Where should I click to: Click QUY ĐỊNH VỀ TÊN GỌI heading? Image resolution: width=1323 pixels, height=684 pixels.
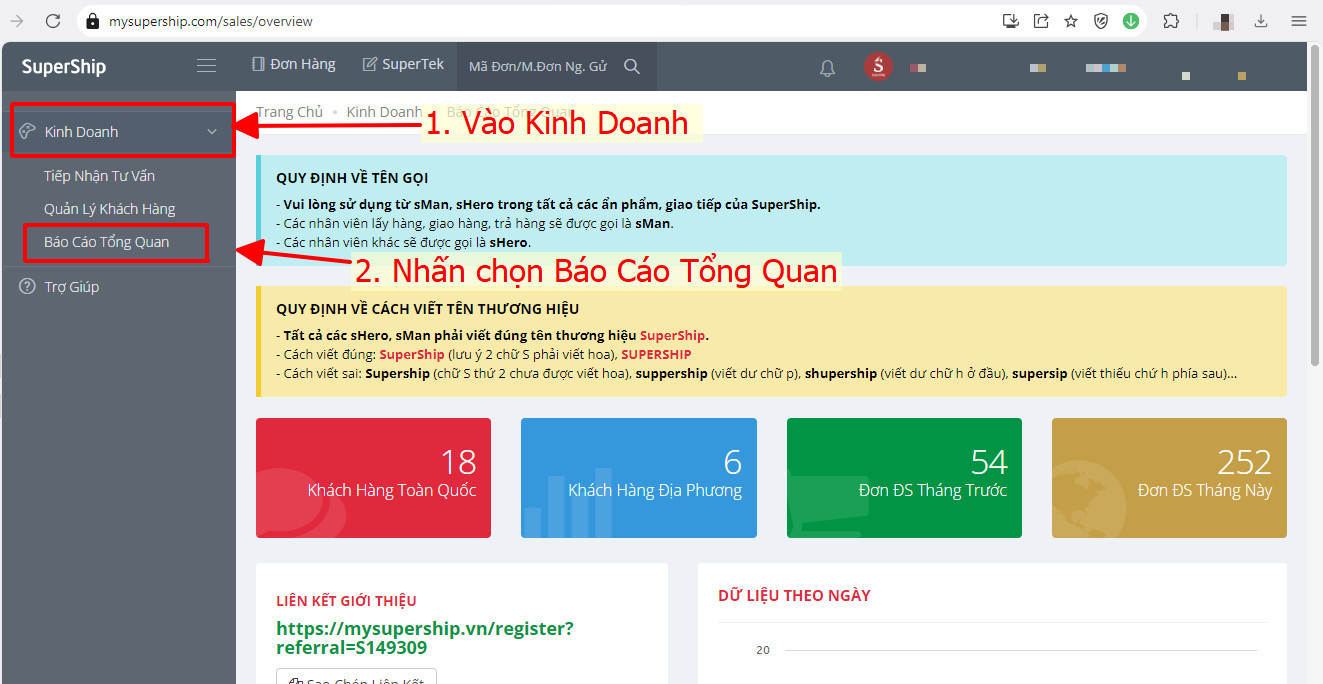point(352,178)
